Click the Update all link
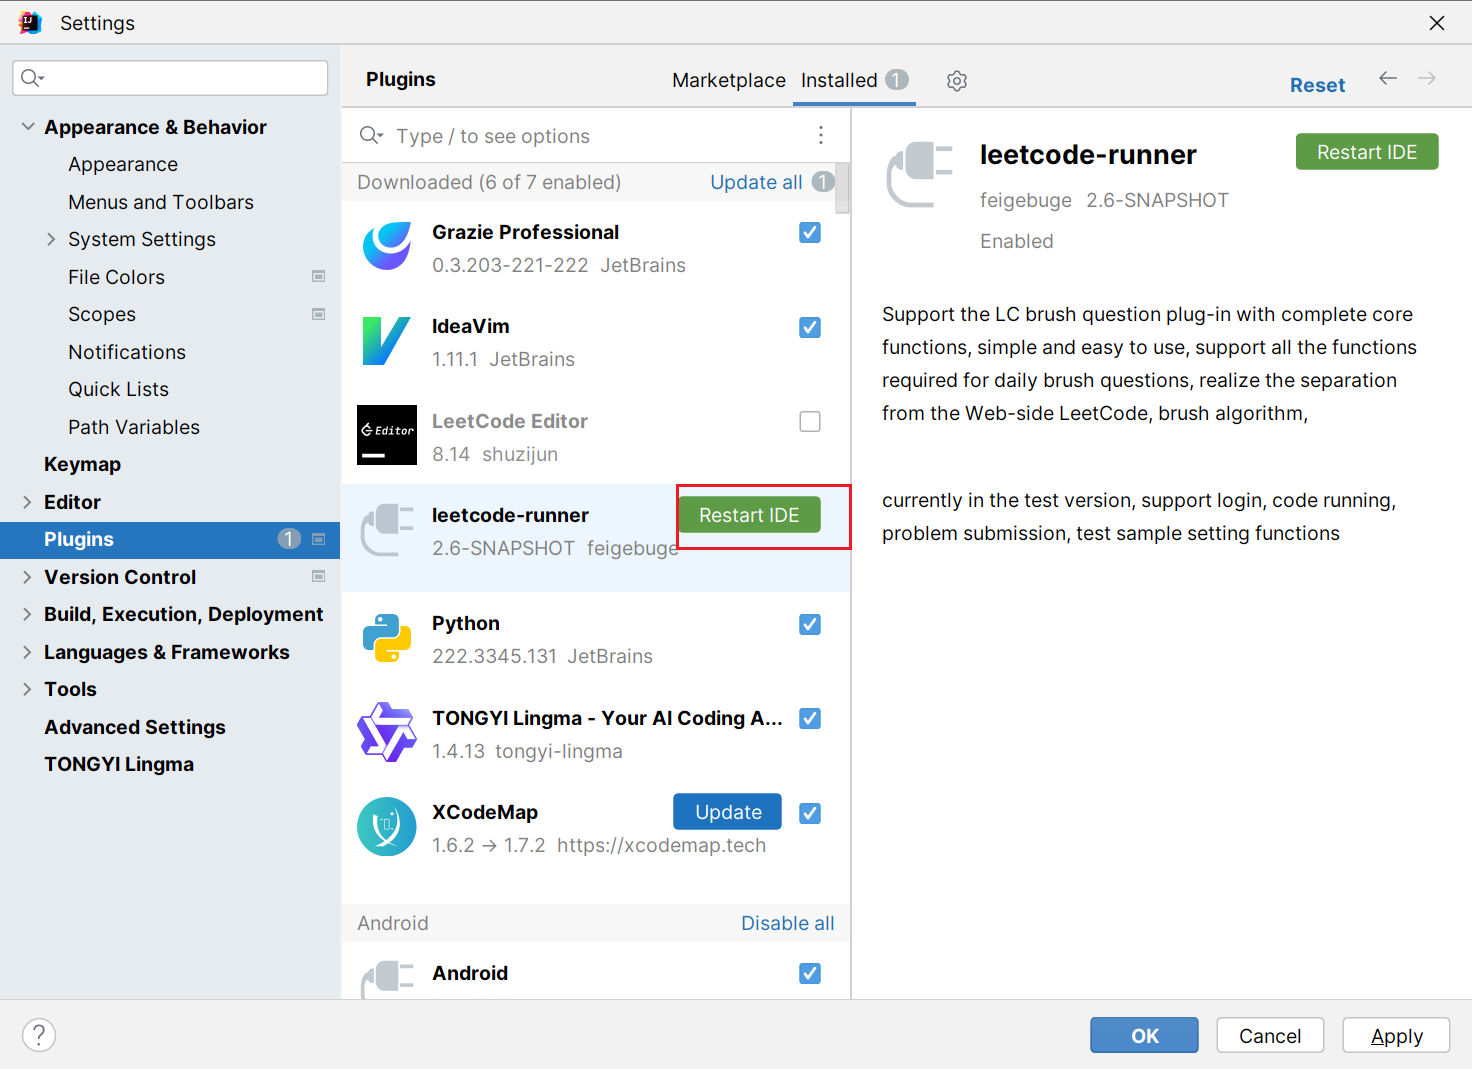This screenshot has width=1472, height=1069. pyautogui.click(x=756, y=182)
